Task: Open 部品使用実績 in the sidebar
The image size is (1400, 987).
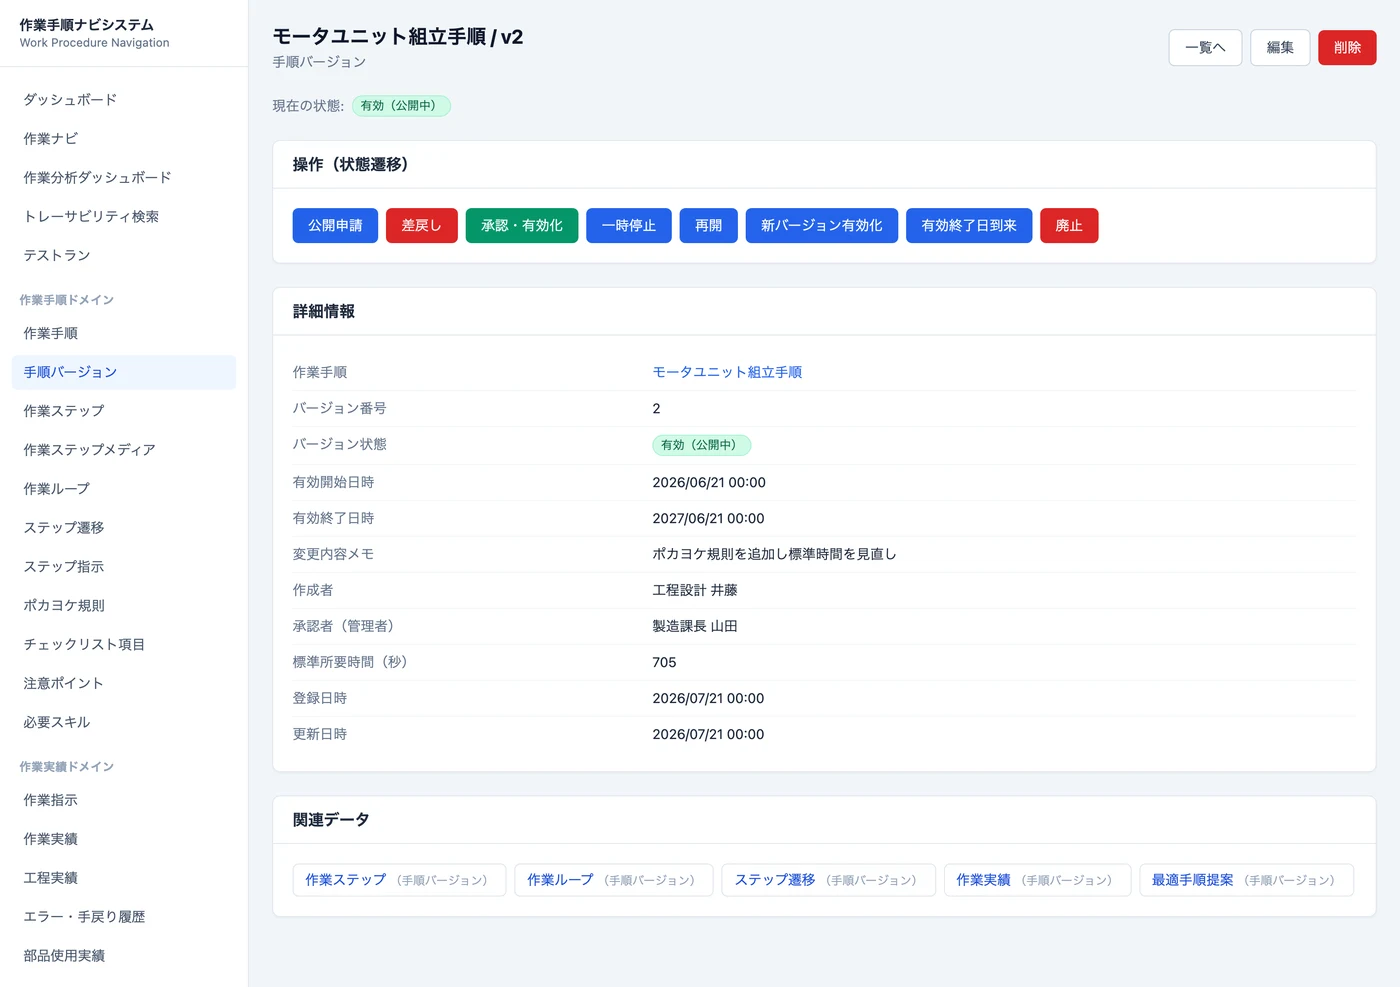Action: tap(124, 956)
